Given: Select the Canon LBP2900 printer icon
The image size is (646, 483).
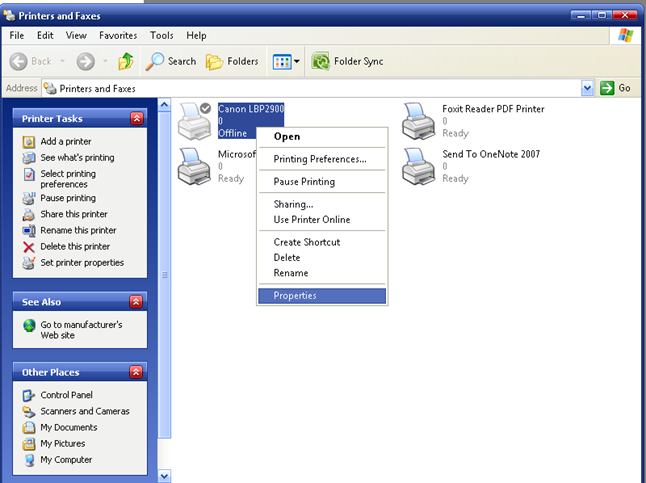Looking at the screenshot, I should click(194, 121).
